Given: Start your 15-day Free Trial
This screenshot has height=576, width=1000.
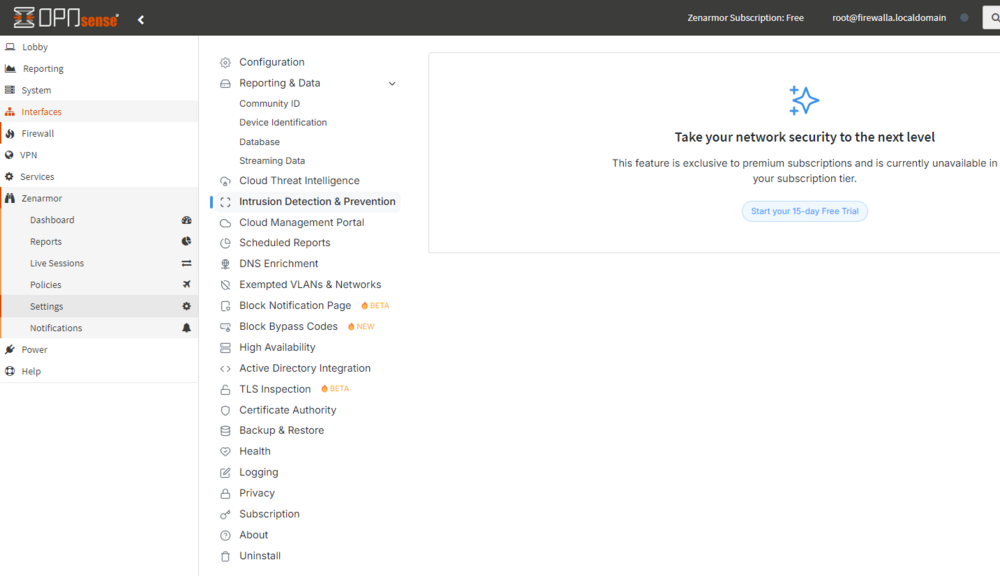Looking at the screenshot, I should click(x=804, y=211).
